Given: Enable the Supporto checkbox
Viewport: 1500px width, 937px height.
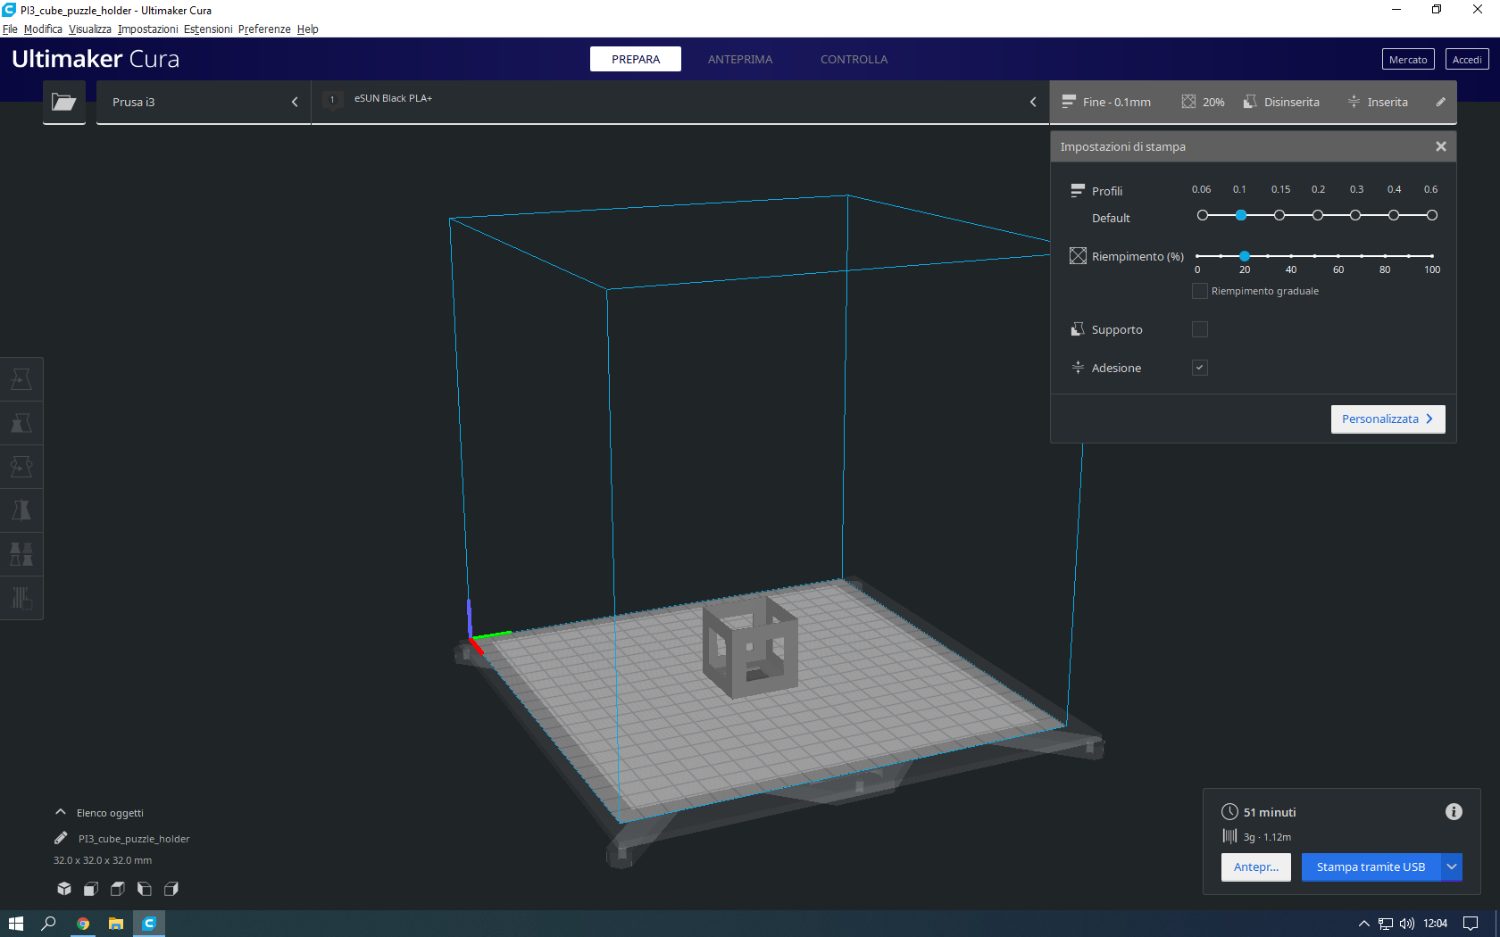Looking at the screenshot, I should (1200, 330).
